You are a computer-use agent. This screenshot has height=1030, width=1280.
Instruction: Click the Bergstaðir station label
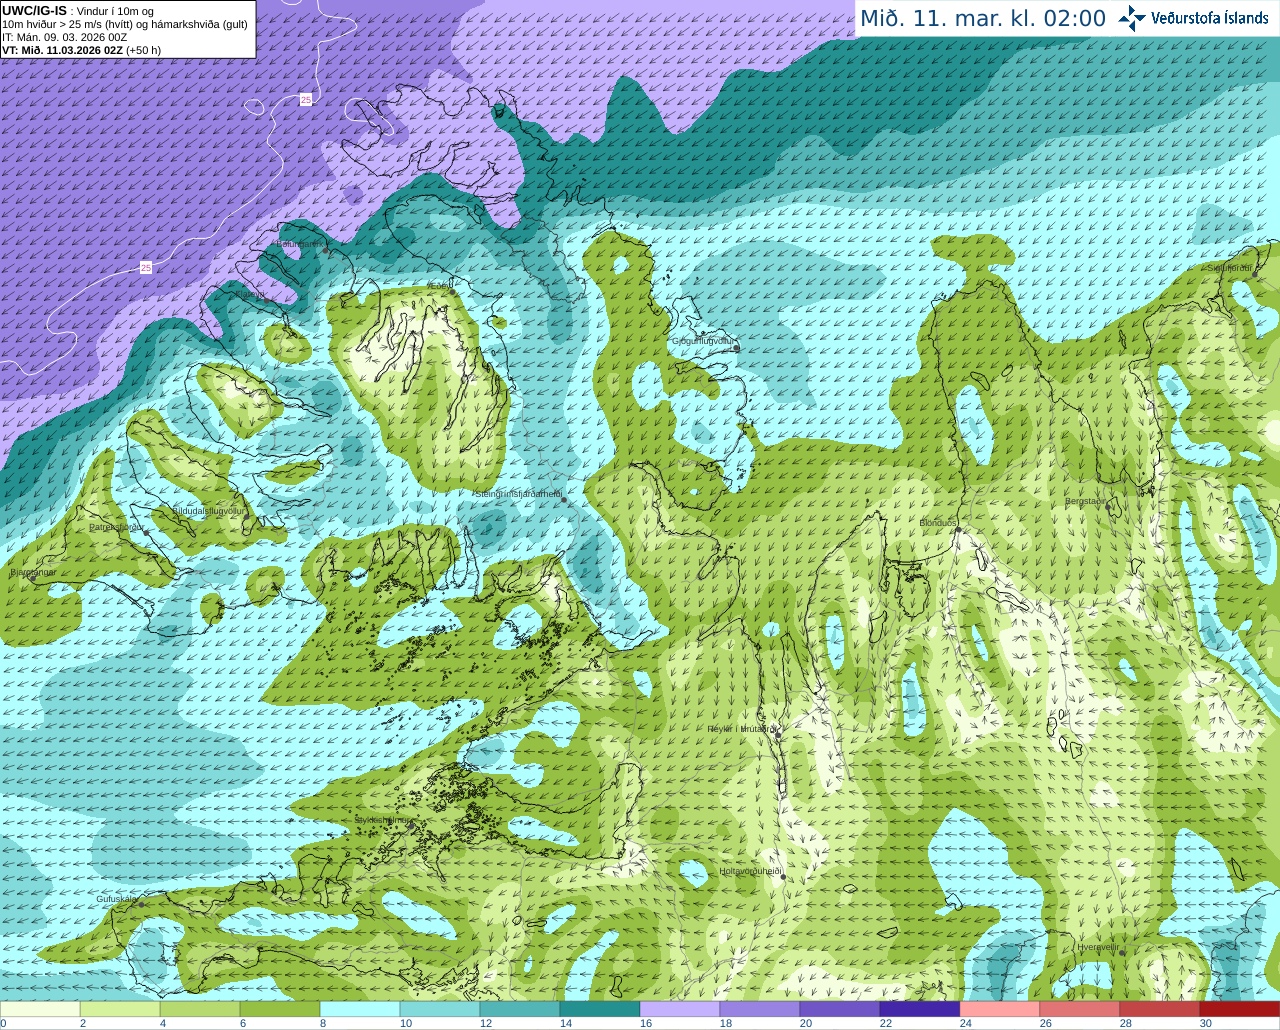(x=1085, y=501)
